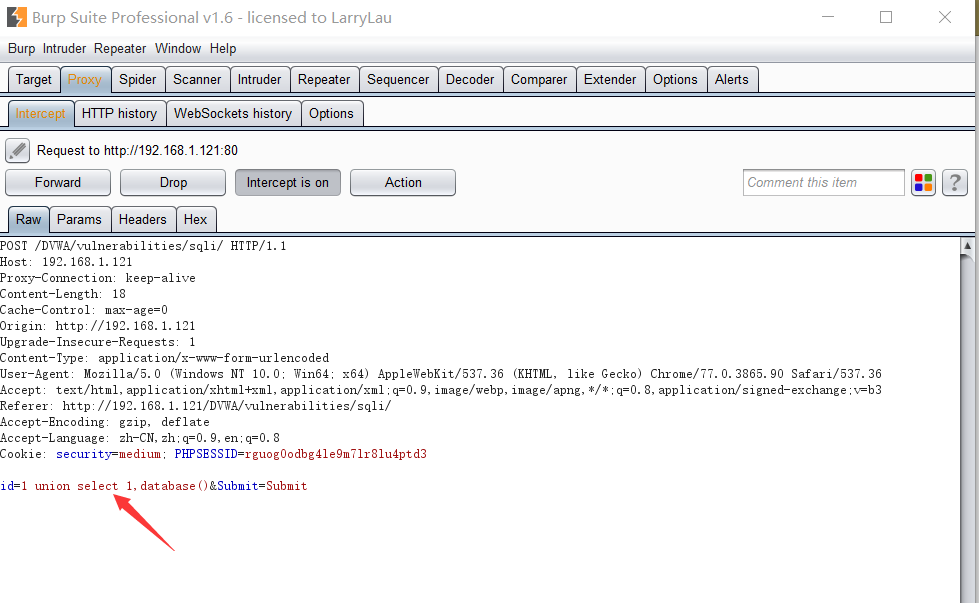Select the Intercept sub-tab
This screenshot has height=603, width=979.
pyautogui.click(x=41, y=114)
